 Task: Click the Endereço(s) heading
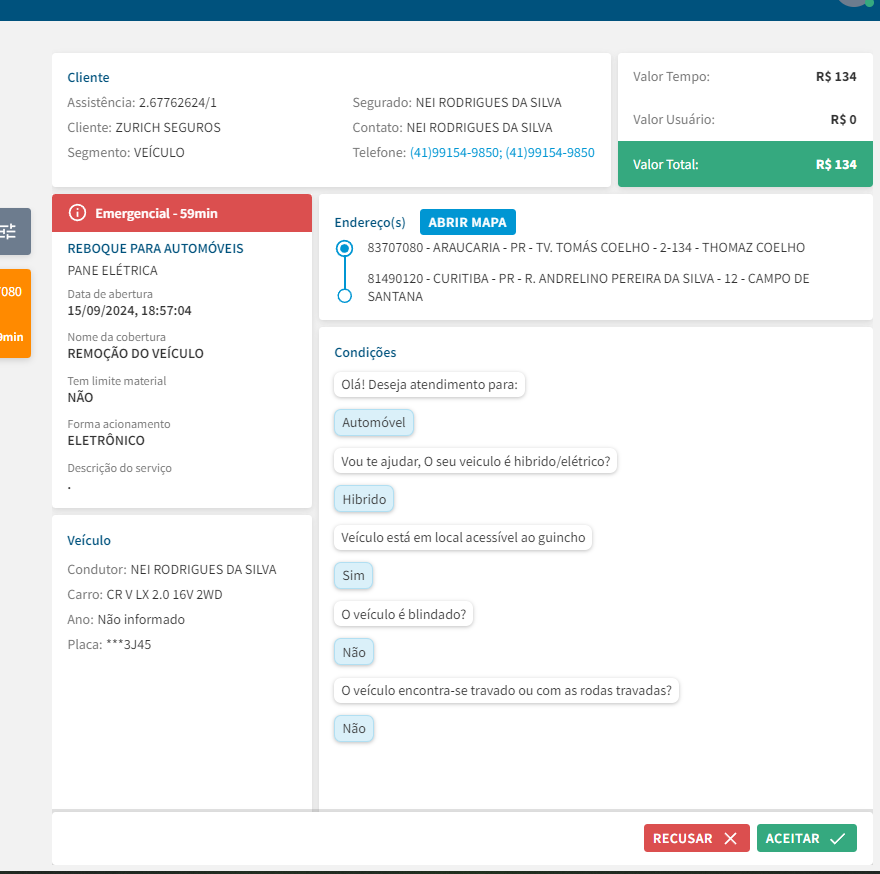(x=370, y=222)
